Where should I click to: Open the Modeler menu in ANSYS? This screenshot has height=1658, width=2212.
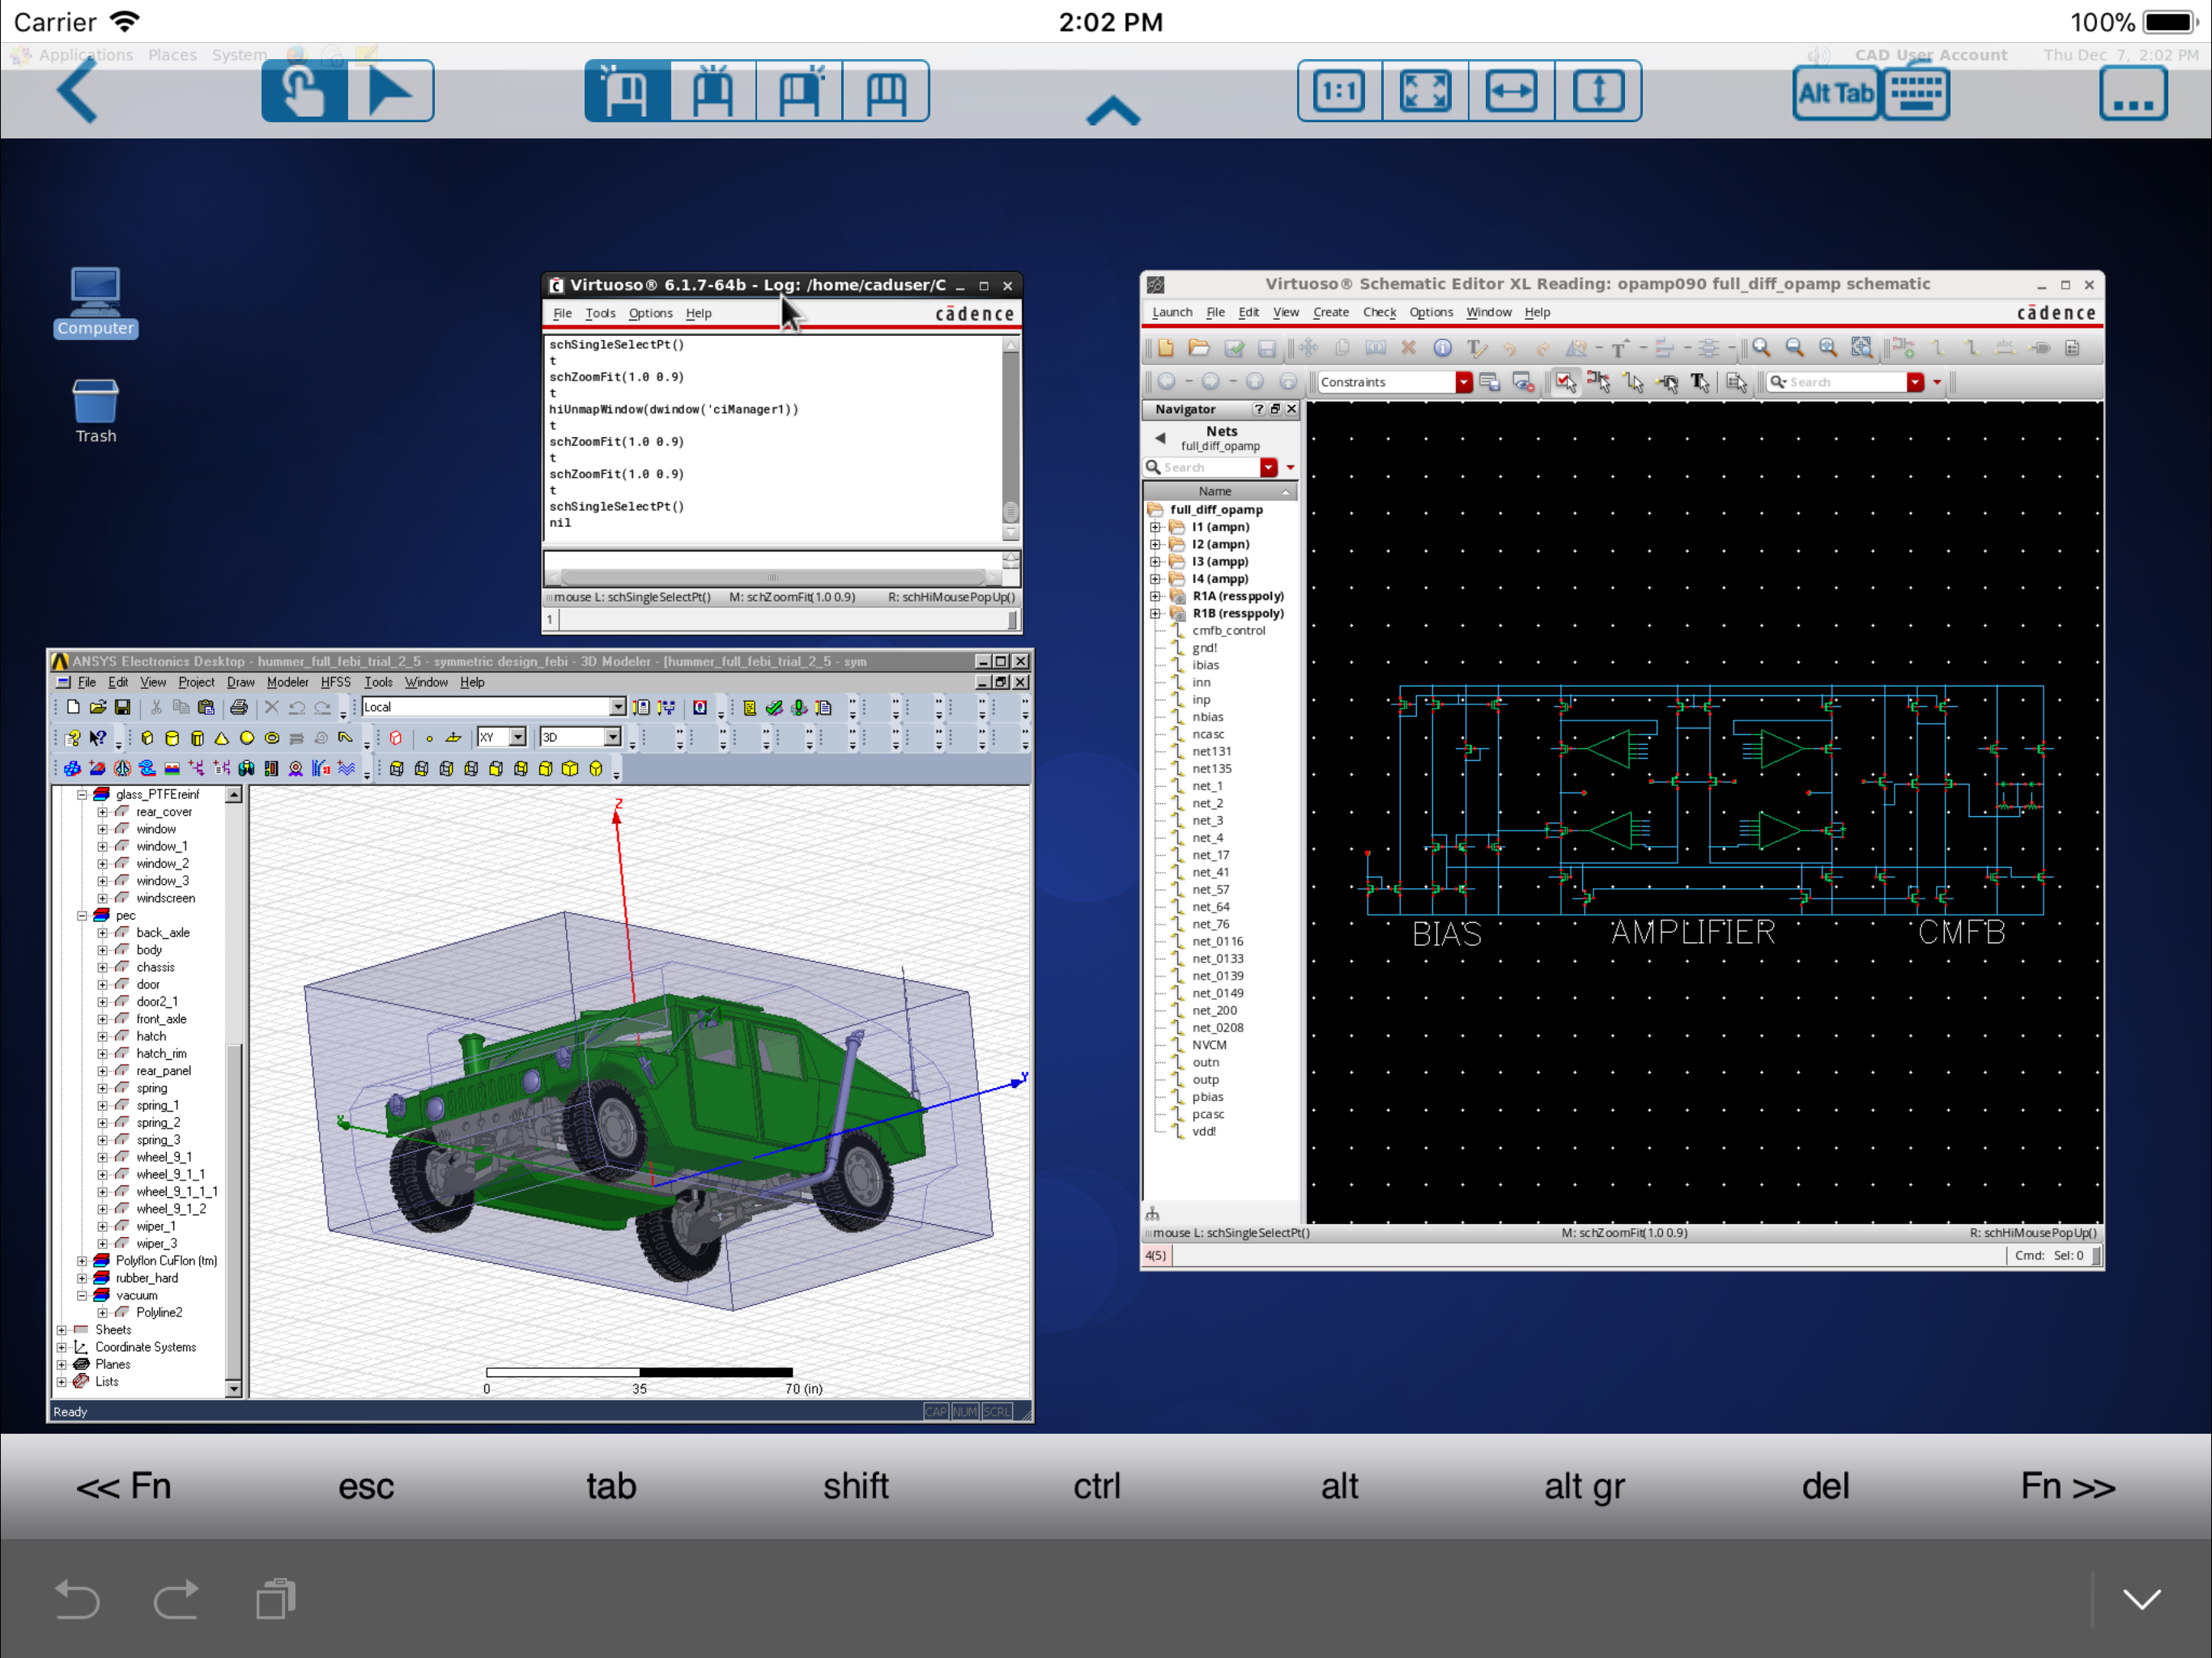tap(287, 682)
